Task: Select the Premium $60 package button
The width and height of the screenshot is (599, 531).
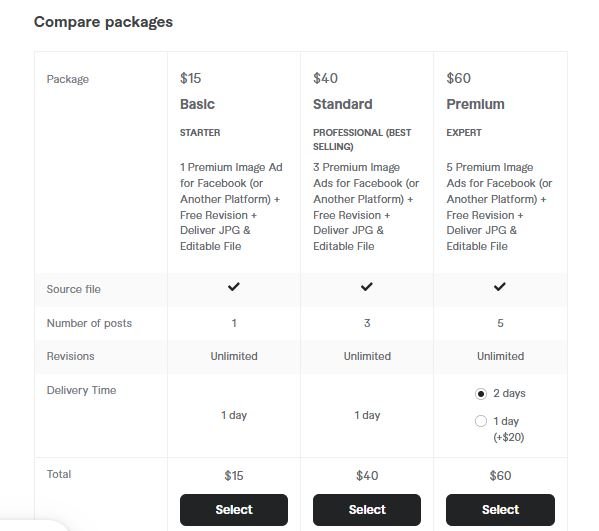Action: (x=500, y=510)
